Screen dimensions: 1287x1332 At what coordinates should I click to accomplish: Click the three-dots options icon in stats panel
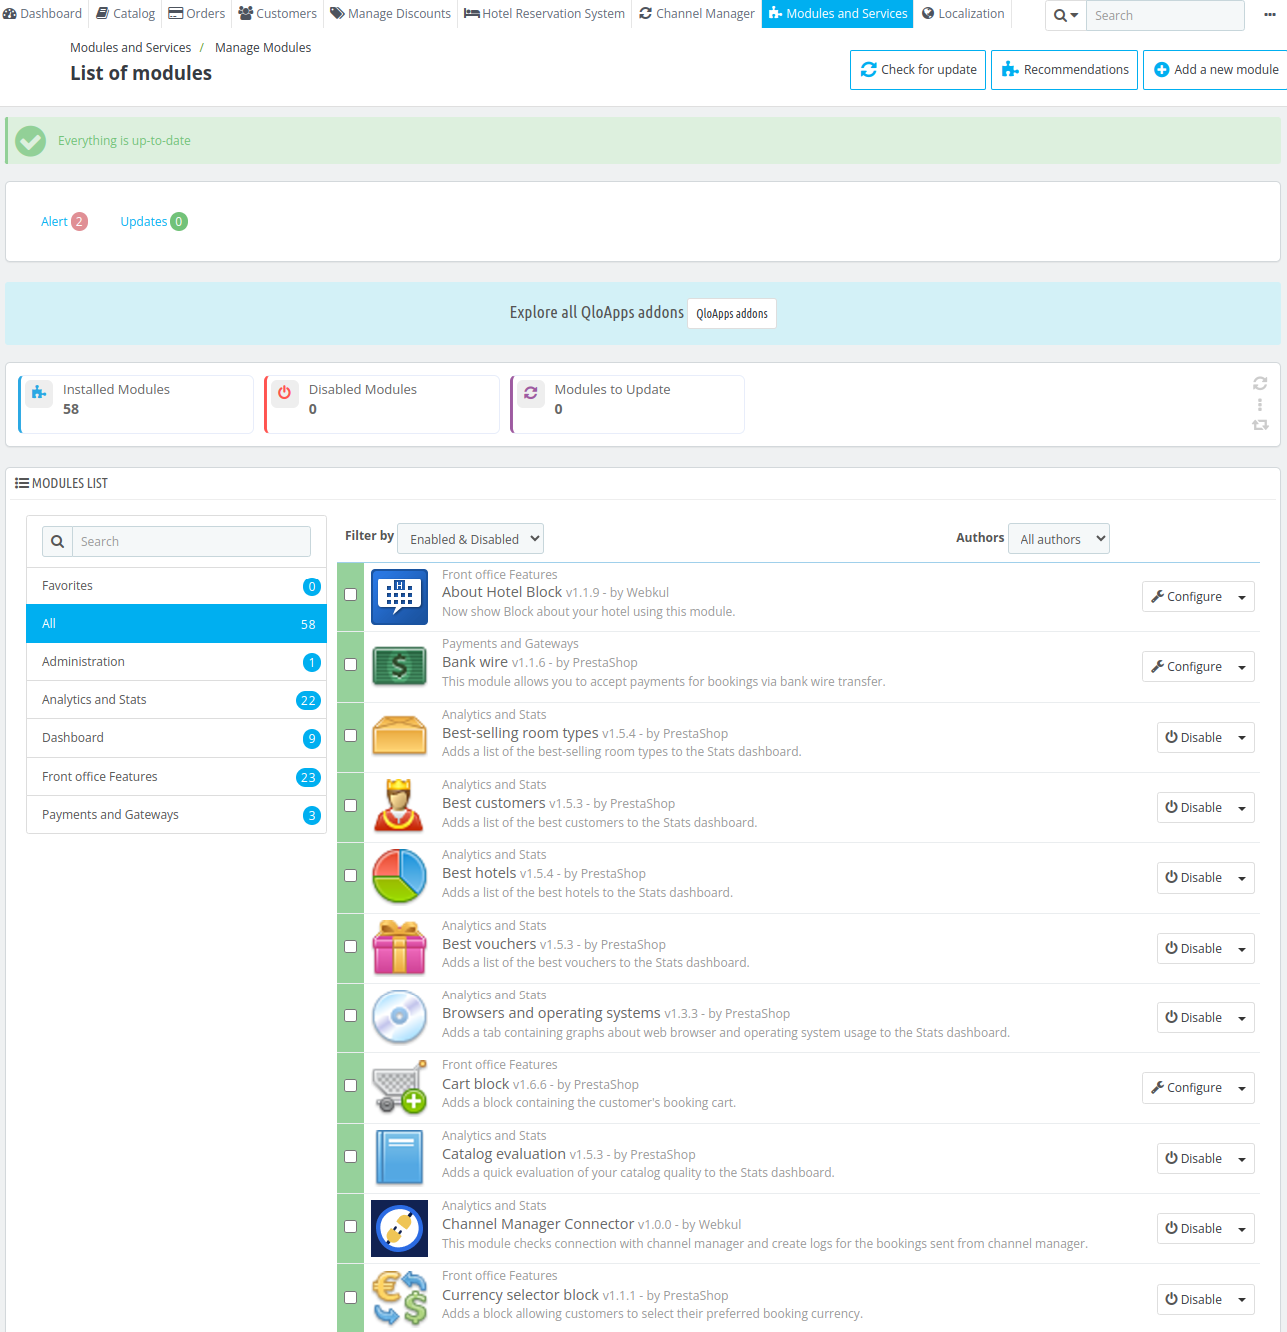[1260, 405]
